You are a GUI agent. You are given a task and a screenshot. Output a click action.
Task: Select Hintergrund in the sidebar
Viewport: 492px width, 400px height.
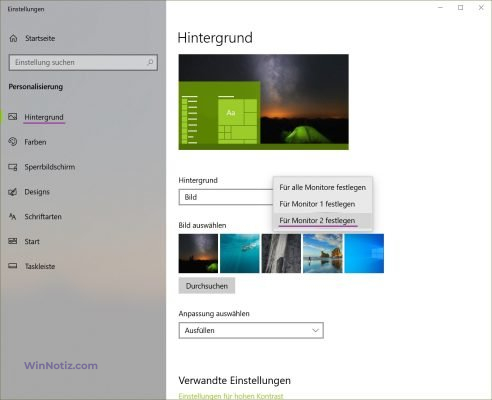click(x=44, y=117)
